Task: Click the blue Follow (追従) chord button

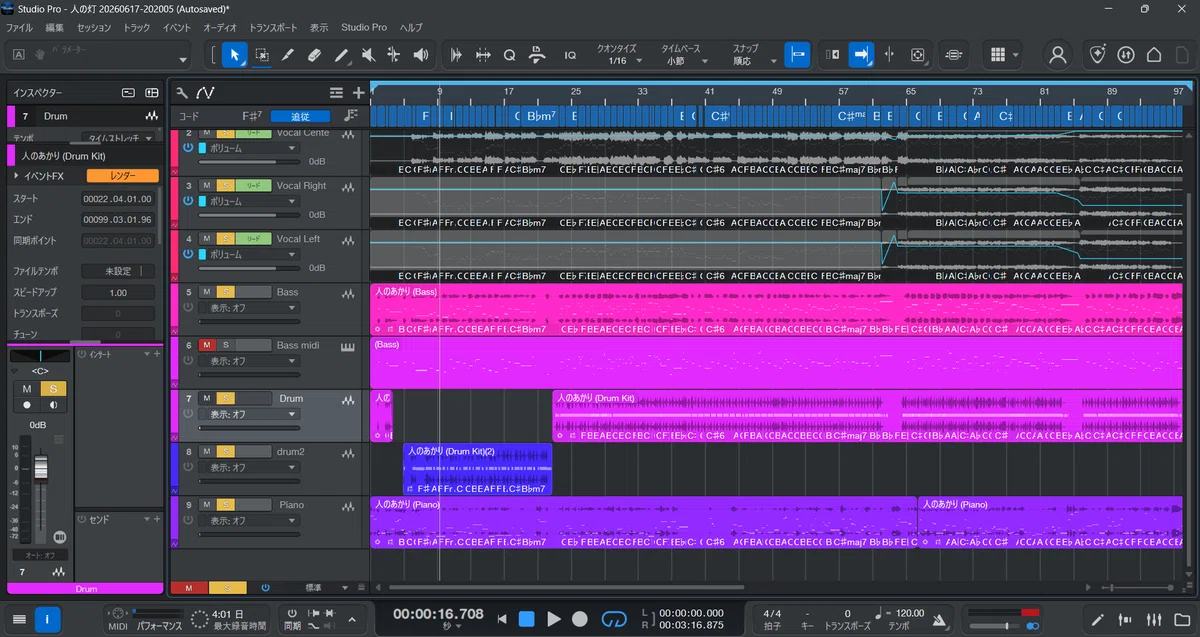Action: (300, 116)
